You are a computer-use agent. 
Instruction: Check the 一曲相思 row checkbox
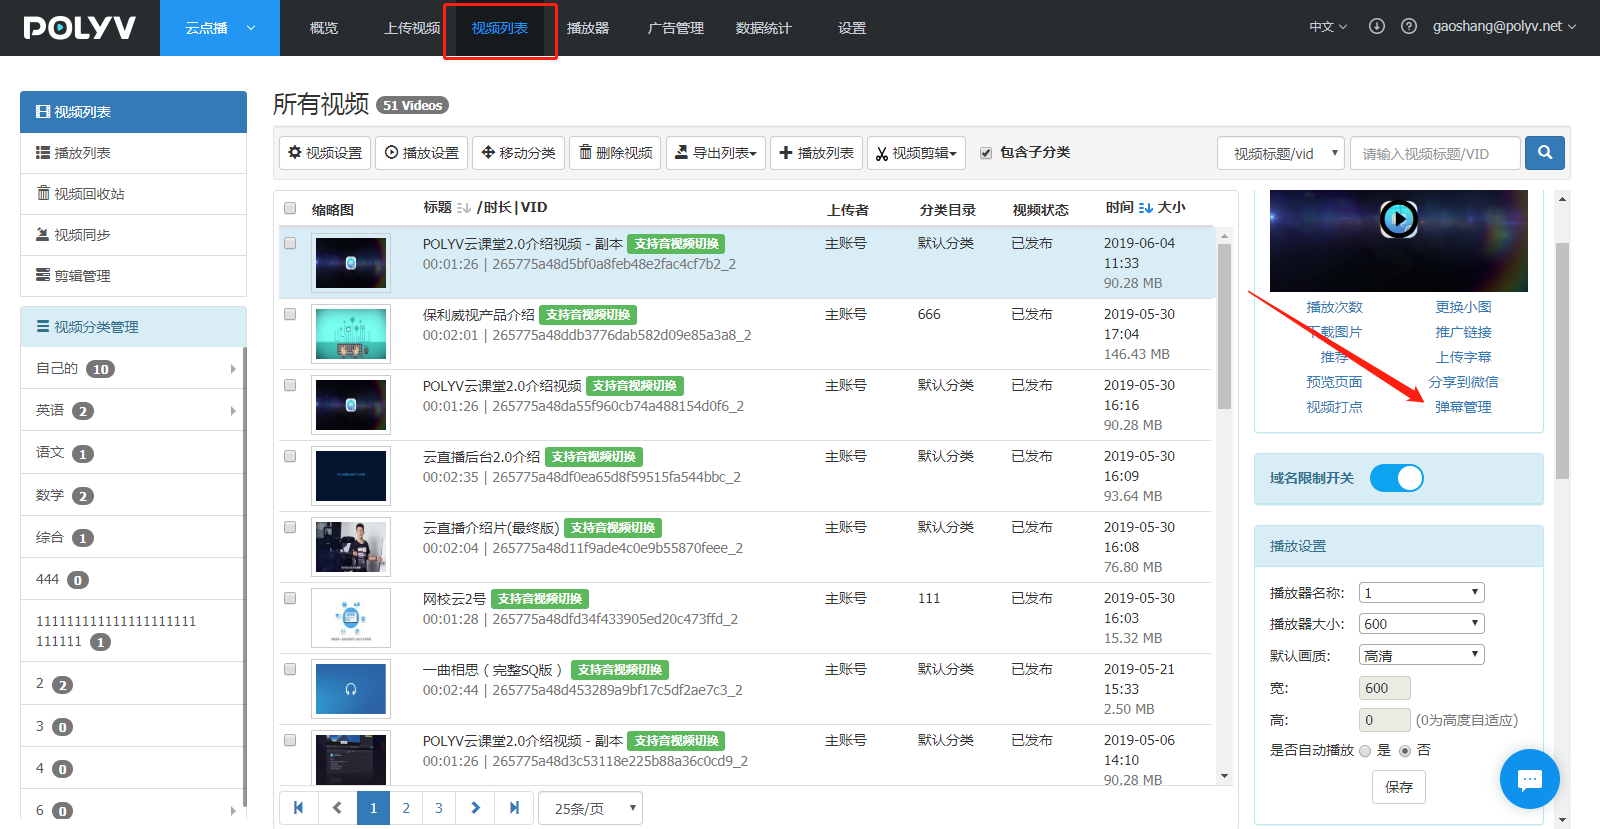[x=290, y=669]
